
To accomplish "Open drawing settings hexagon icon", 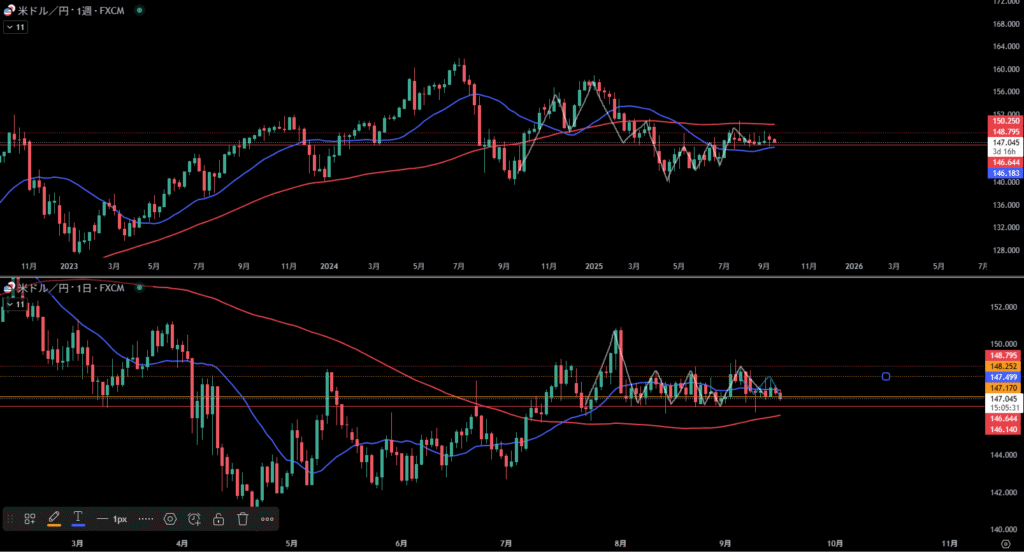I will pyautogui.click(x=170, y=519).
